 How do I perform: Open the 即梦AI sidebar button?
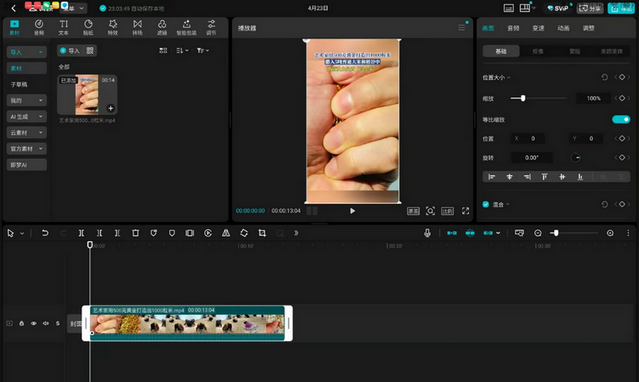pyautogui.click(x=26, y=165)
